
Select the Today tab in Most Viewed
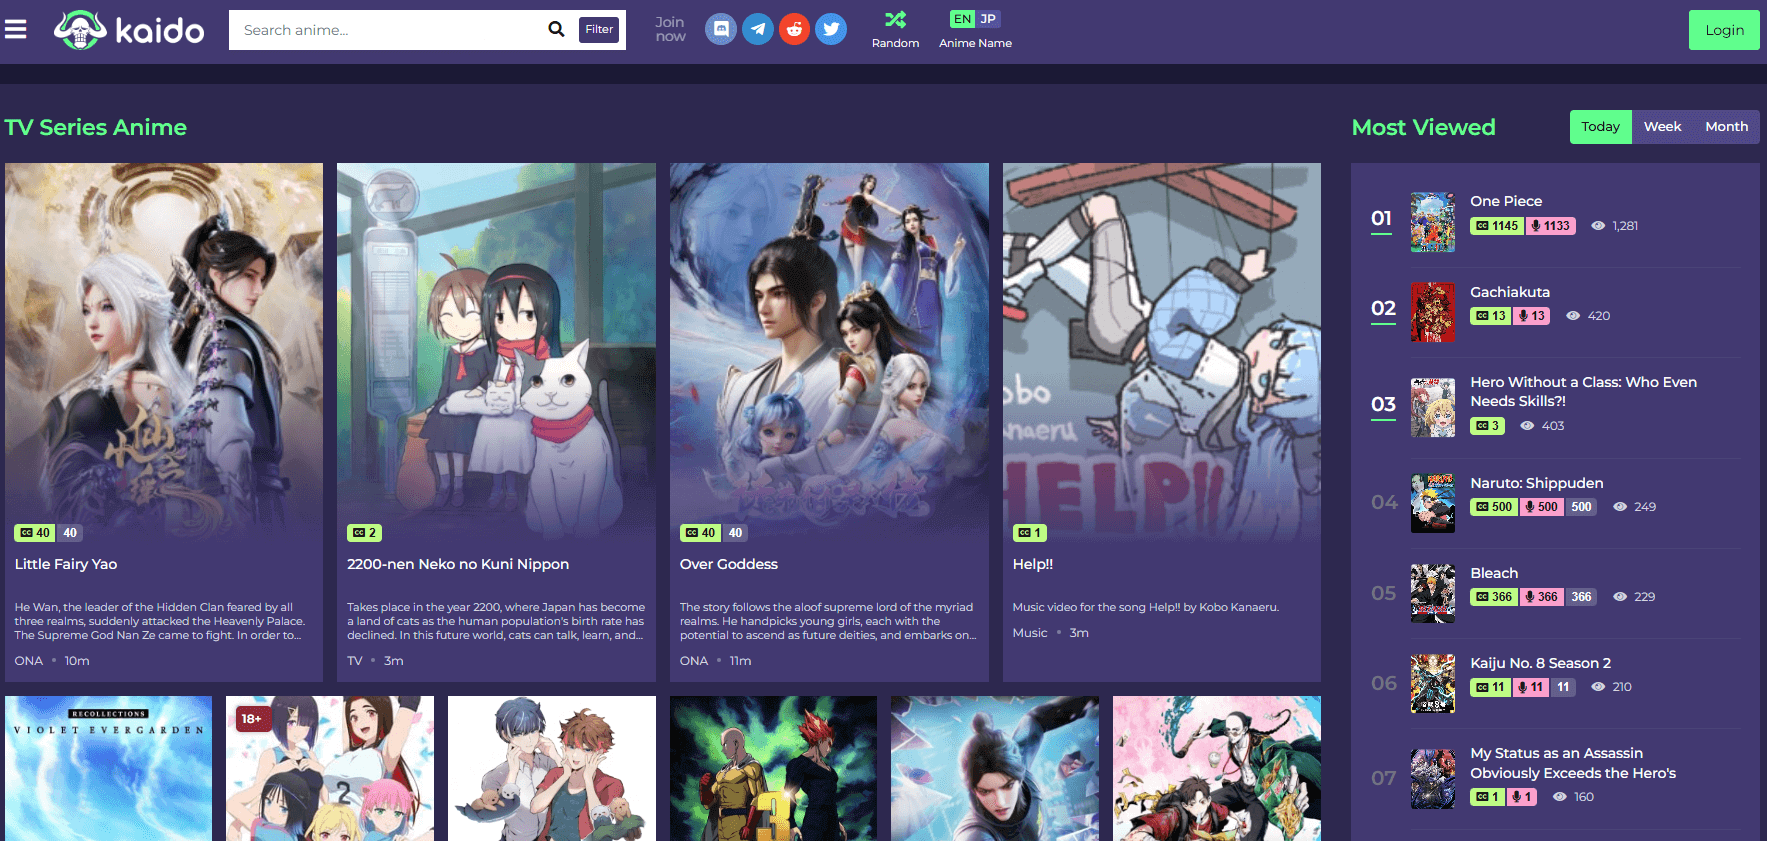pos(1600,127)
